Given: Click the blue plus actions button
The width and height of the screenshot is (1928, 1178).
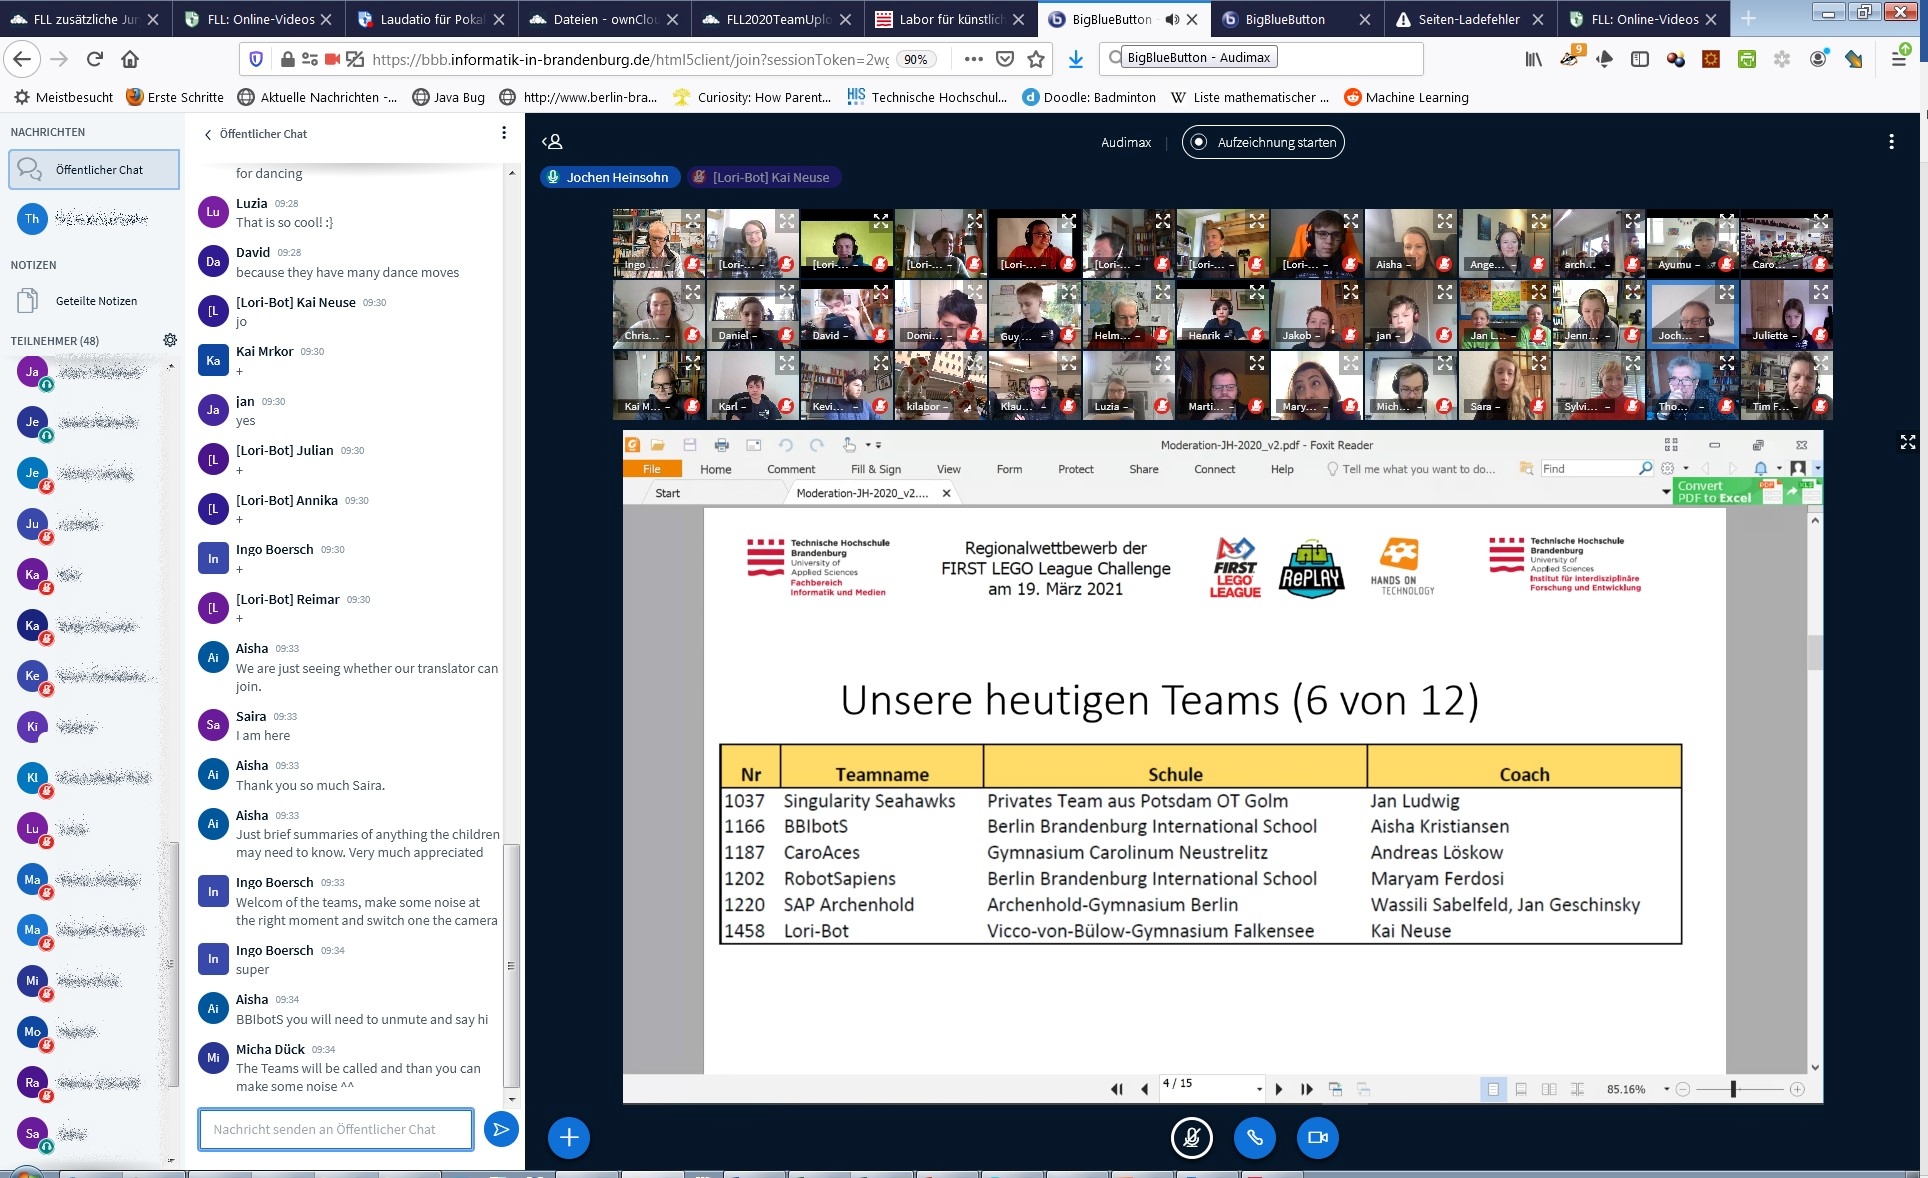Looking at the screenshot, I should click(568, 1137).
